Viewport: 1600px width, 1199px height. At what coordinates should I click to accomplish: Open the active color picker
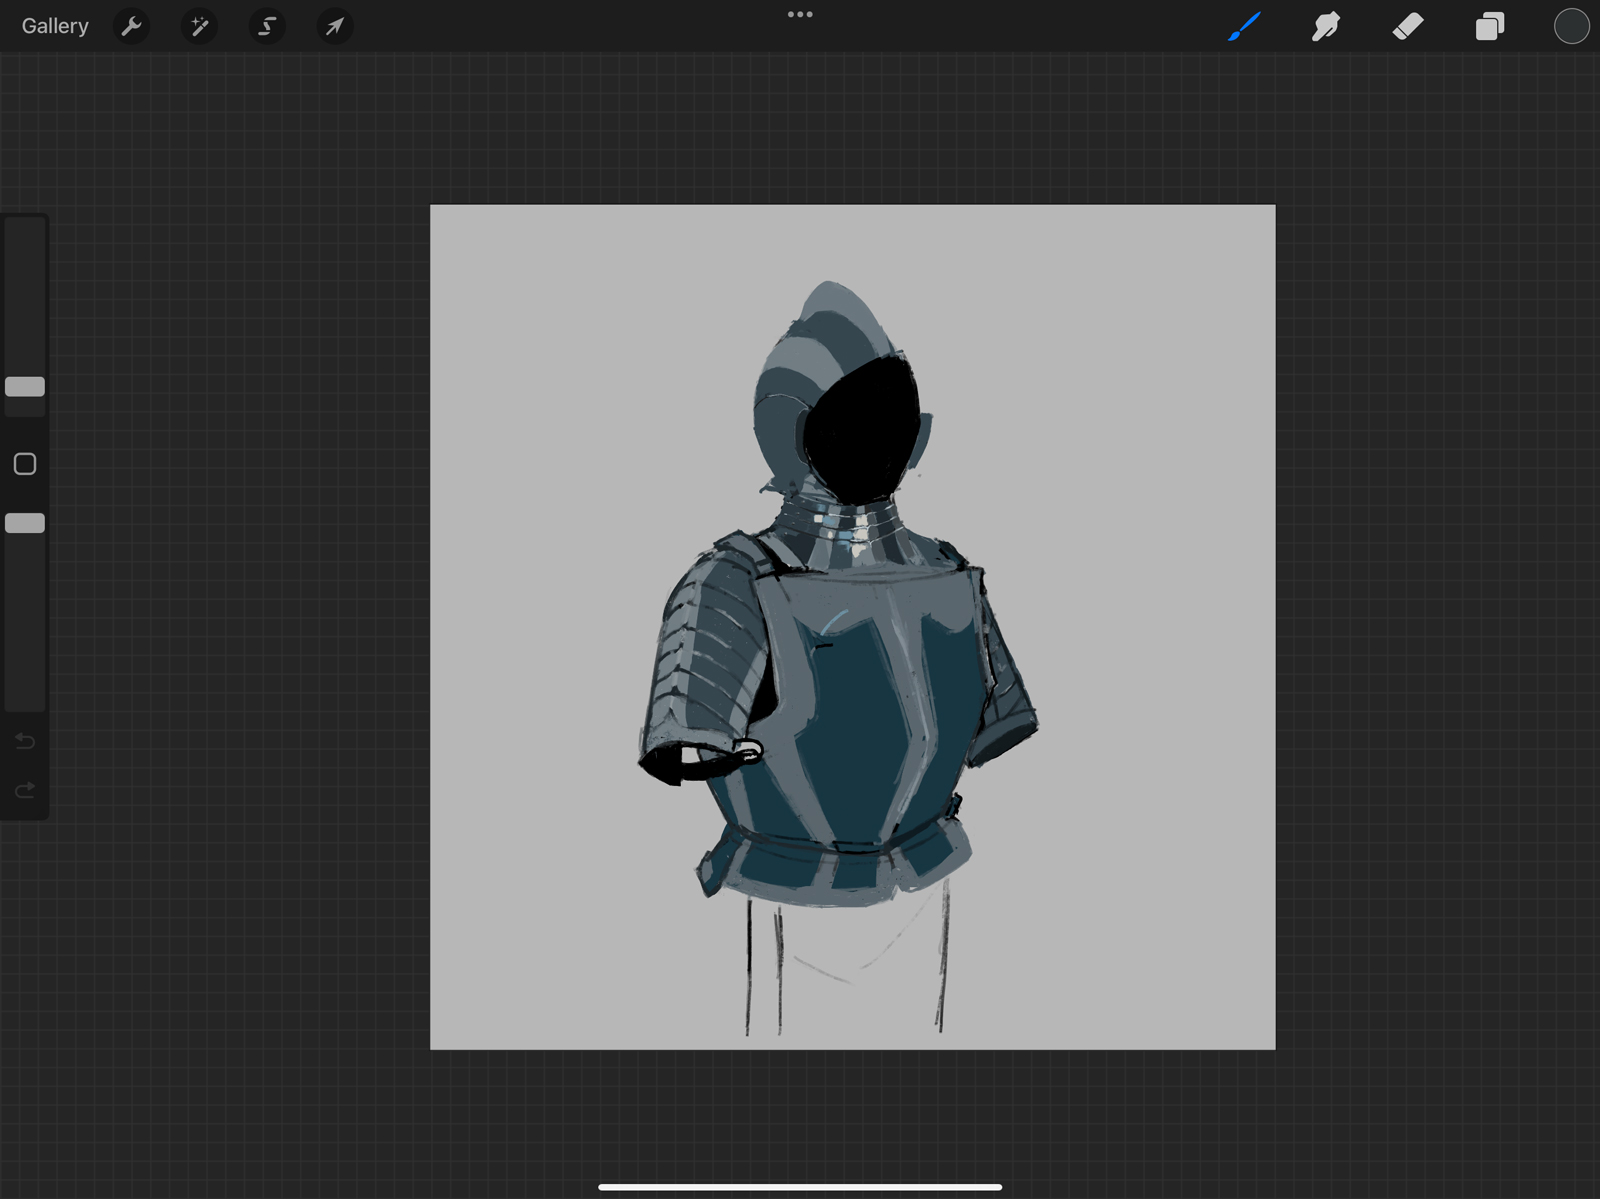(x=1572, y=26)
